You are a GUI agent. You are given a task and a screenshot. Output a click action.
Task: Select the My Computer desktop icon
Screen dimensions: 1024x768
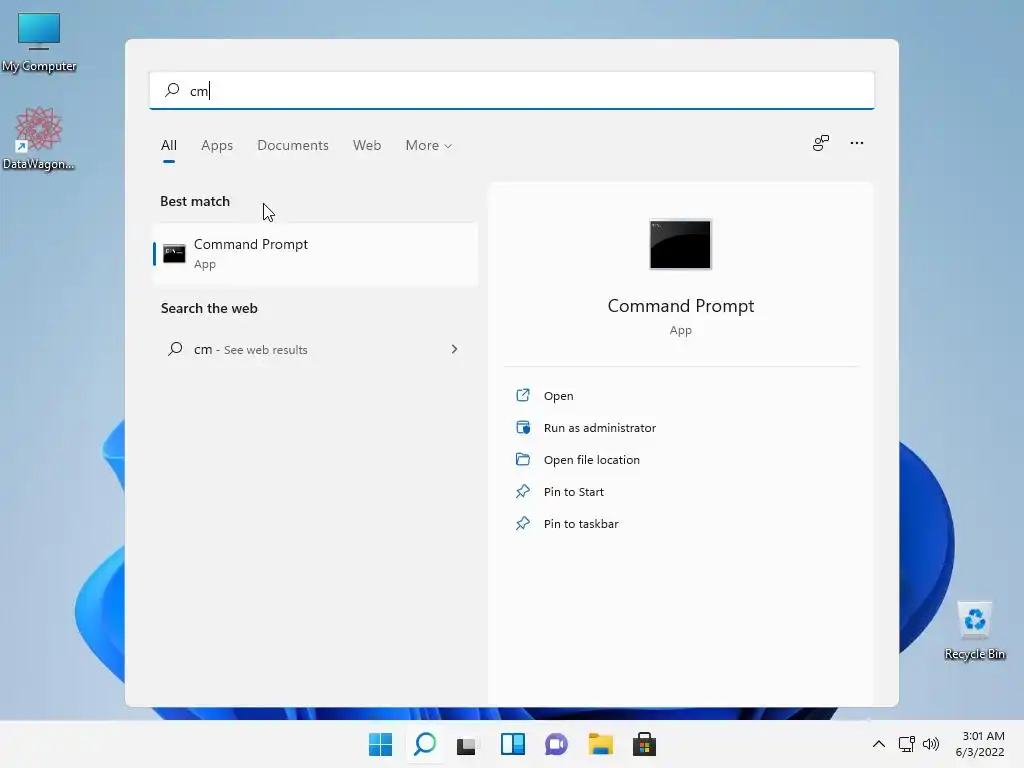tap(39, 42)
